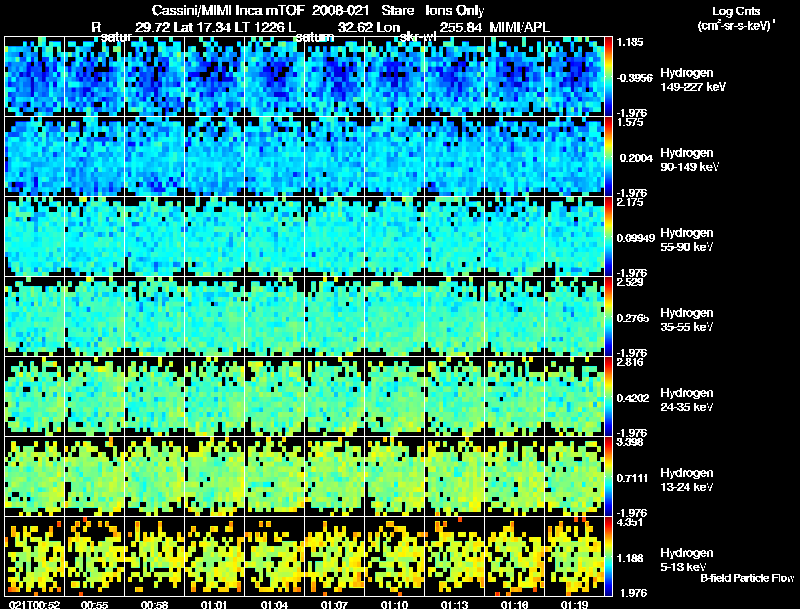Click the '00:55' time axis label
The width and height of the screenshot is (800, 609).
pyautogui.click(x=94, y=604)
